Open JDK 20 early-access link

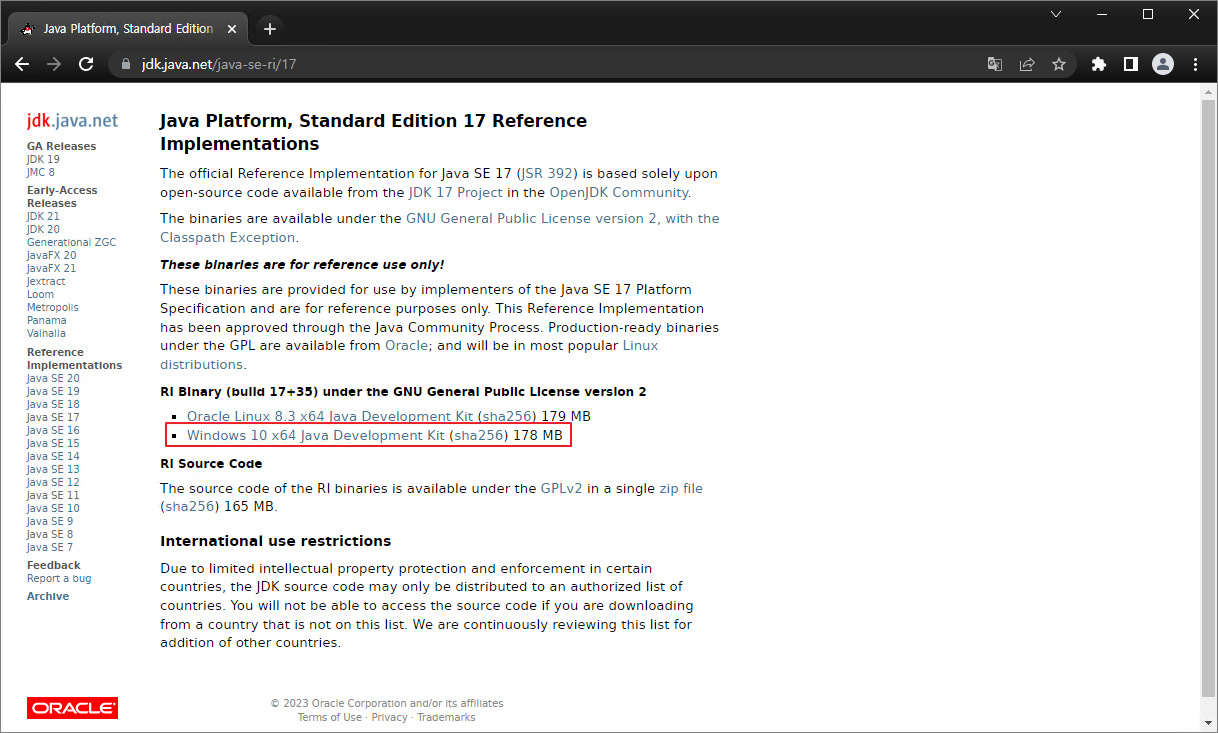[43, 229]
